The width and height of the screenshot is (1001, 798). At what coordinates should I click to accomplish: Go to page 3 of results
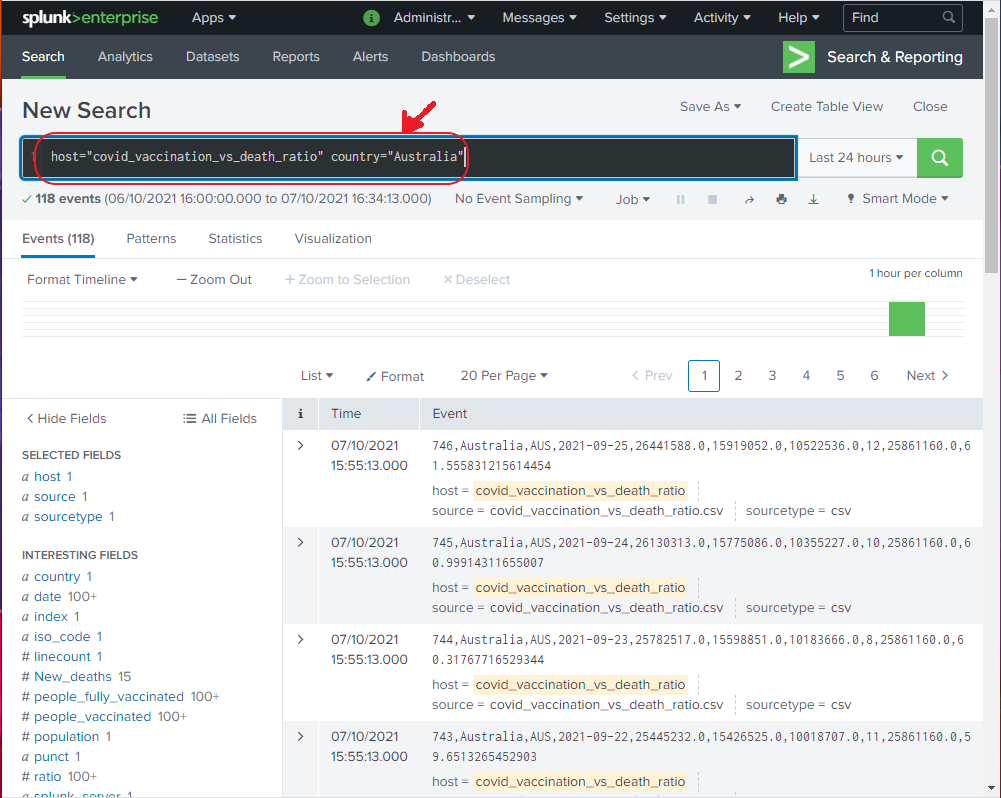click(x=772, y=375)
